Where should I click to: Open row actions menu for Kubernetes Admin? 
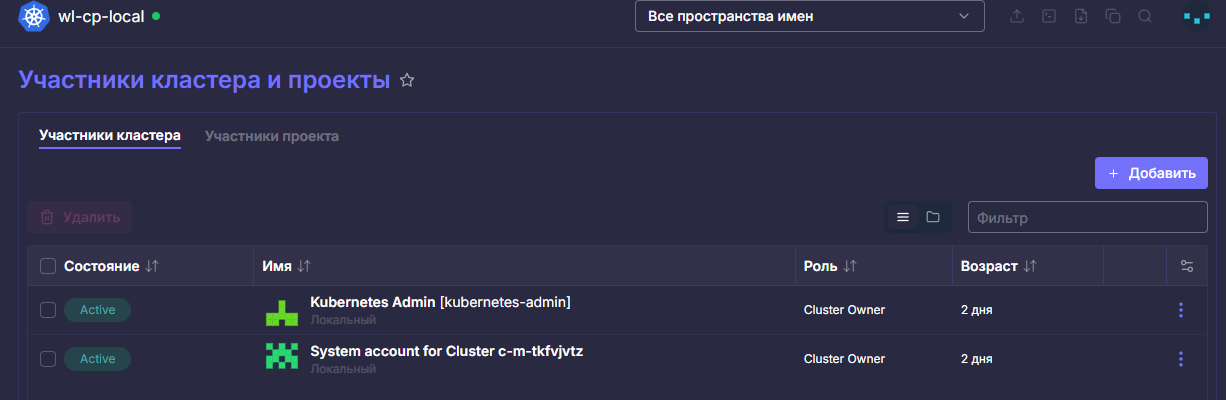tap(1181, 310)
